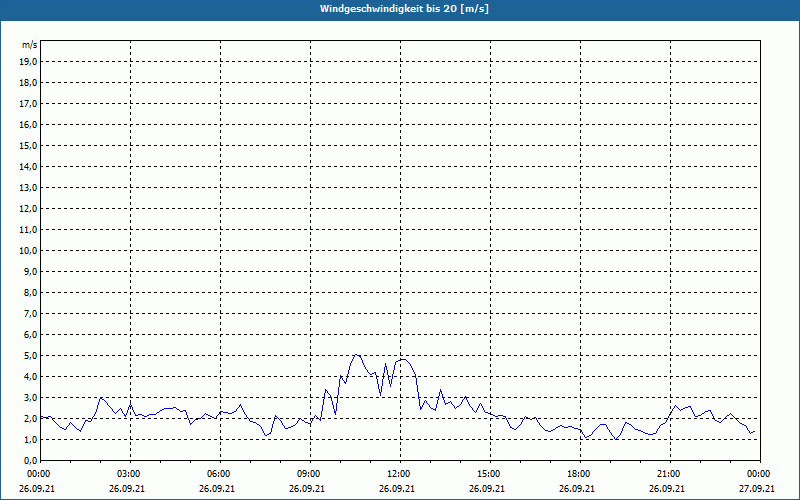Click the 06:00 time label
800x500 pixels.
[x=220, y=474]
